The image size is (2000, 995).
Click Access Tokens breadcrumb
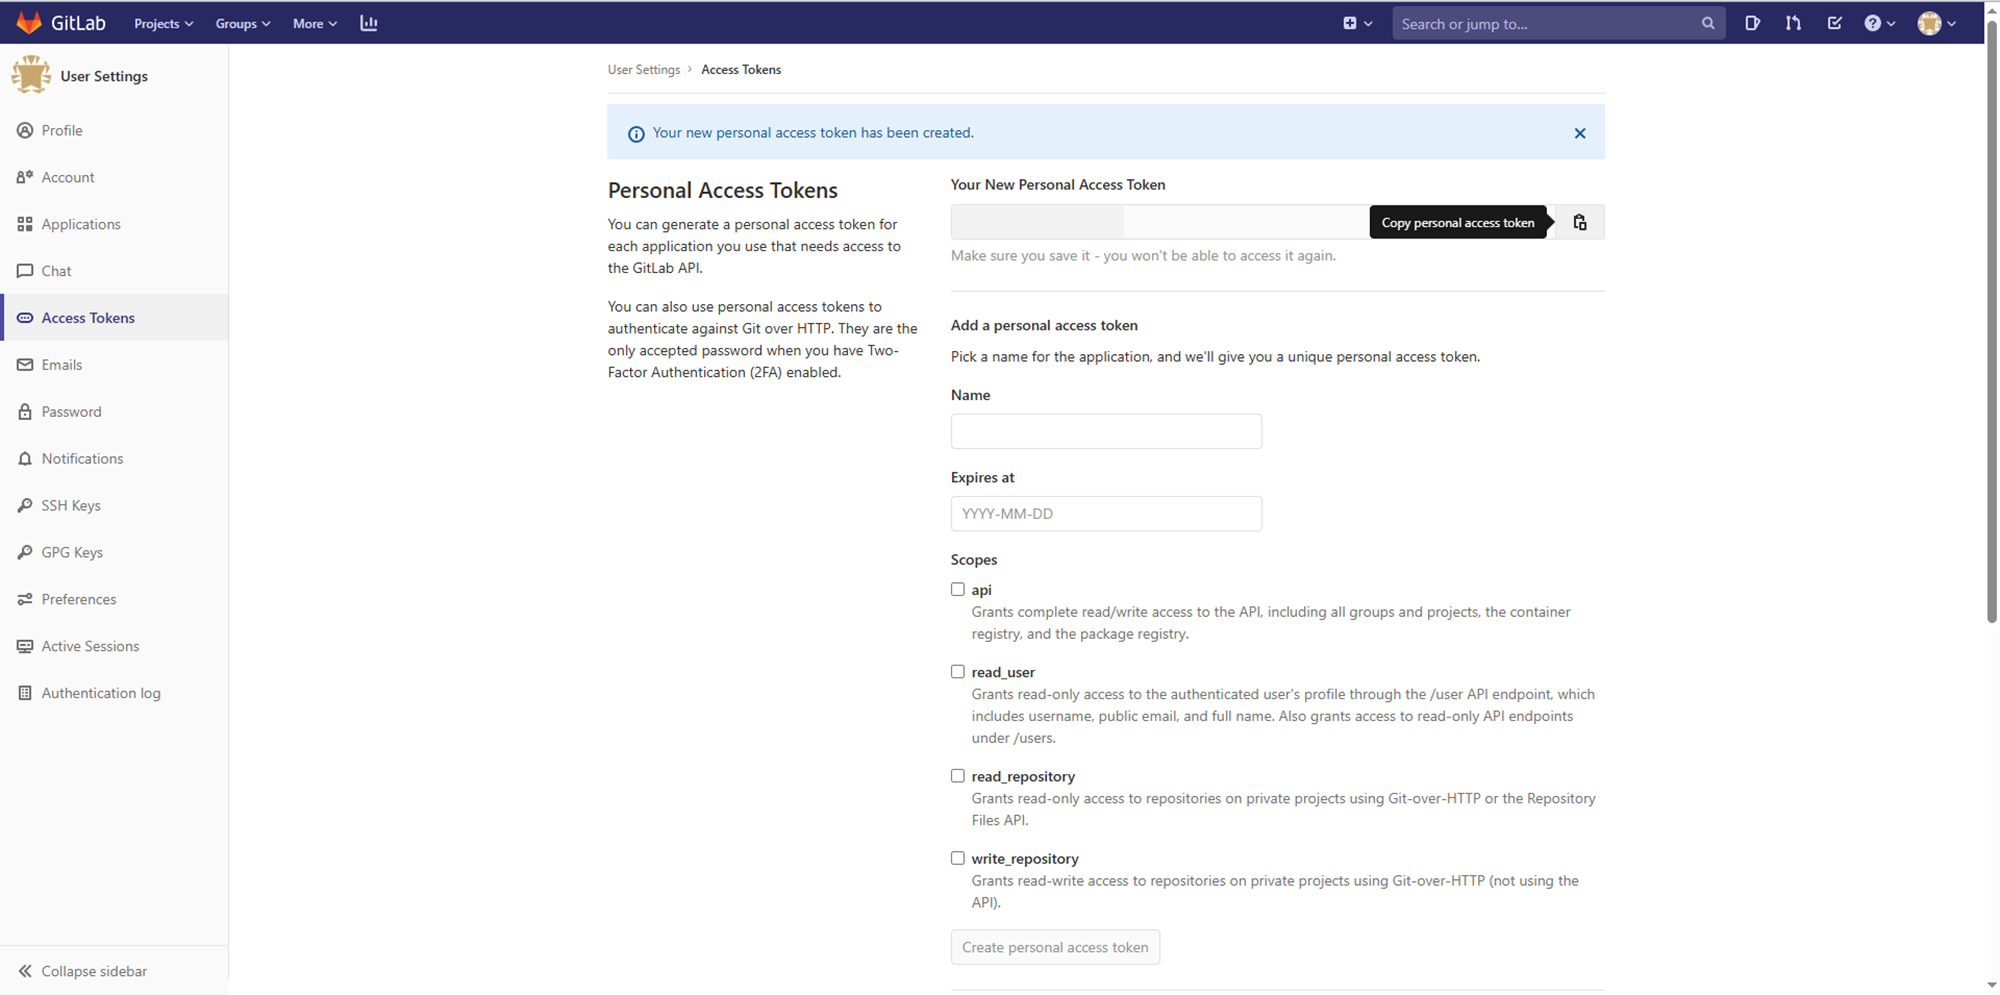tap(741, 69)
